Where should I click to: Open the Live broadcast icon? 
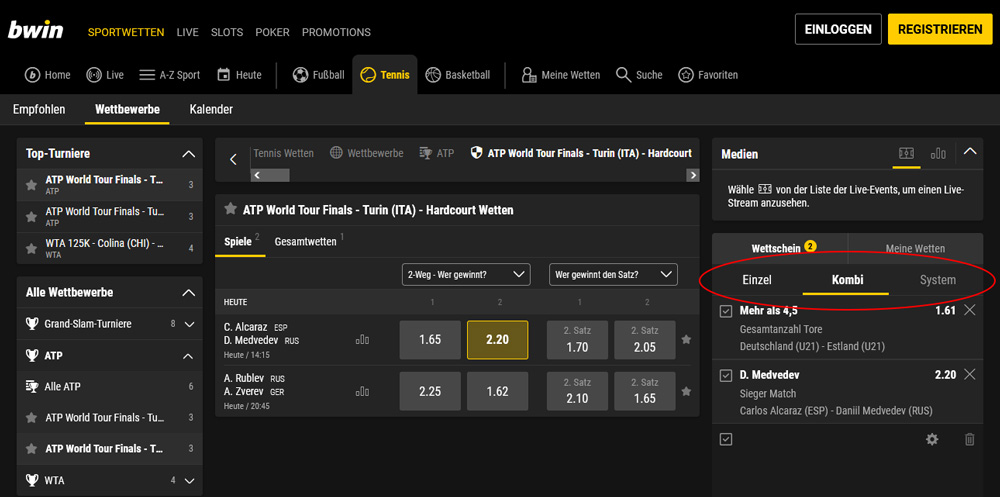[x=94, y=75]
